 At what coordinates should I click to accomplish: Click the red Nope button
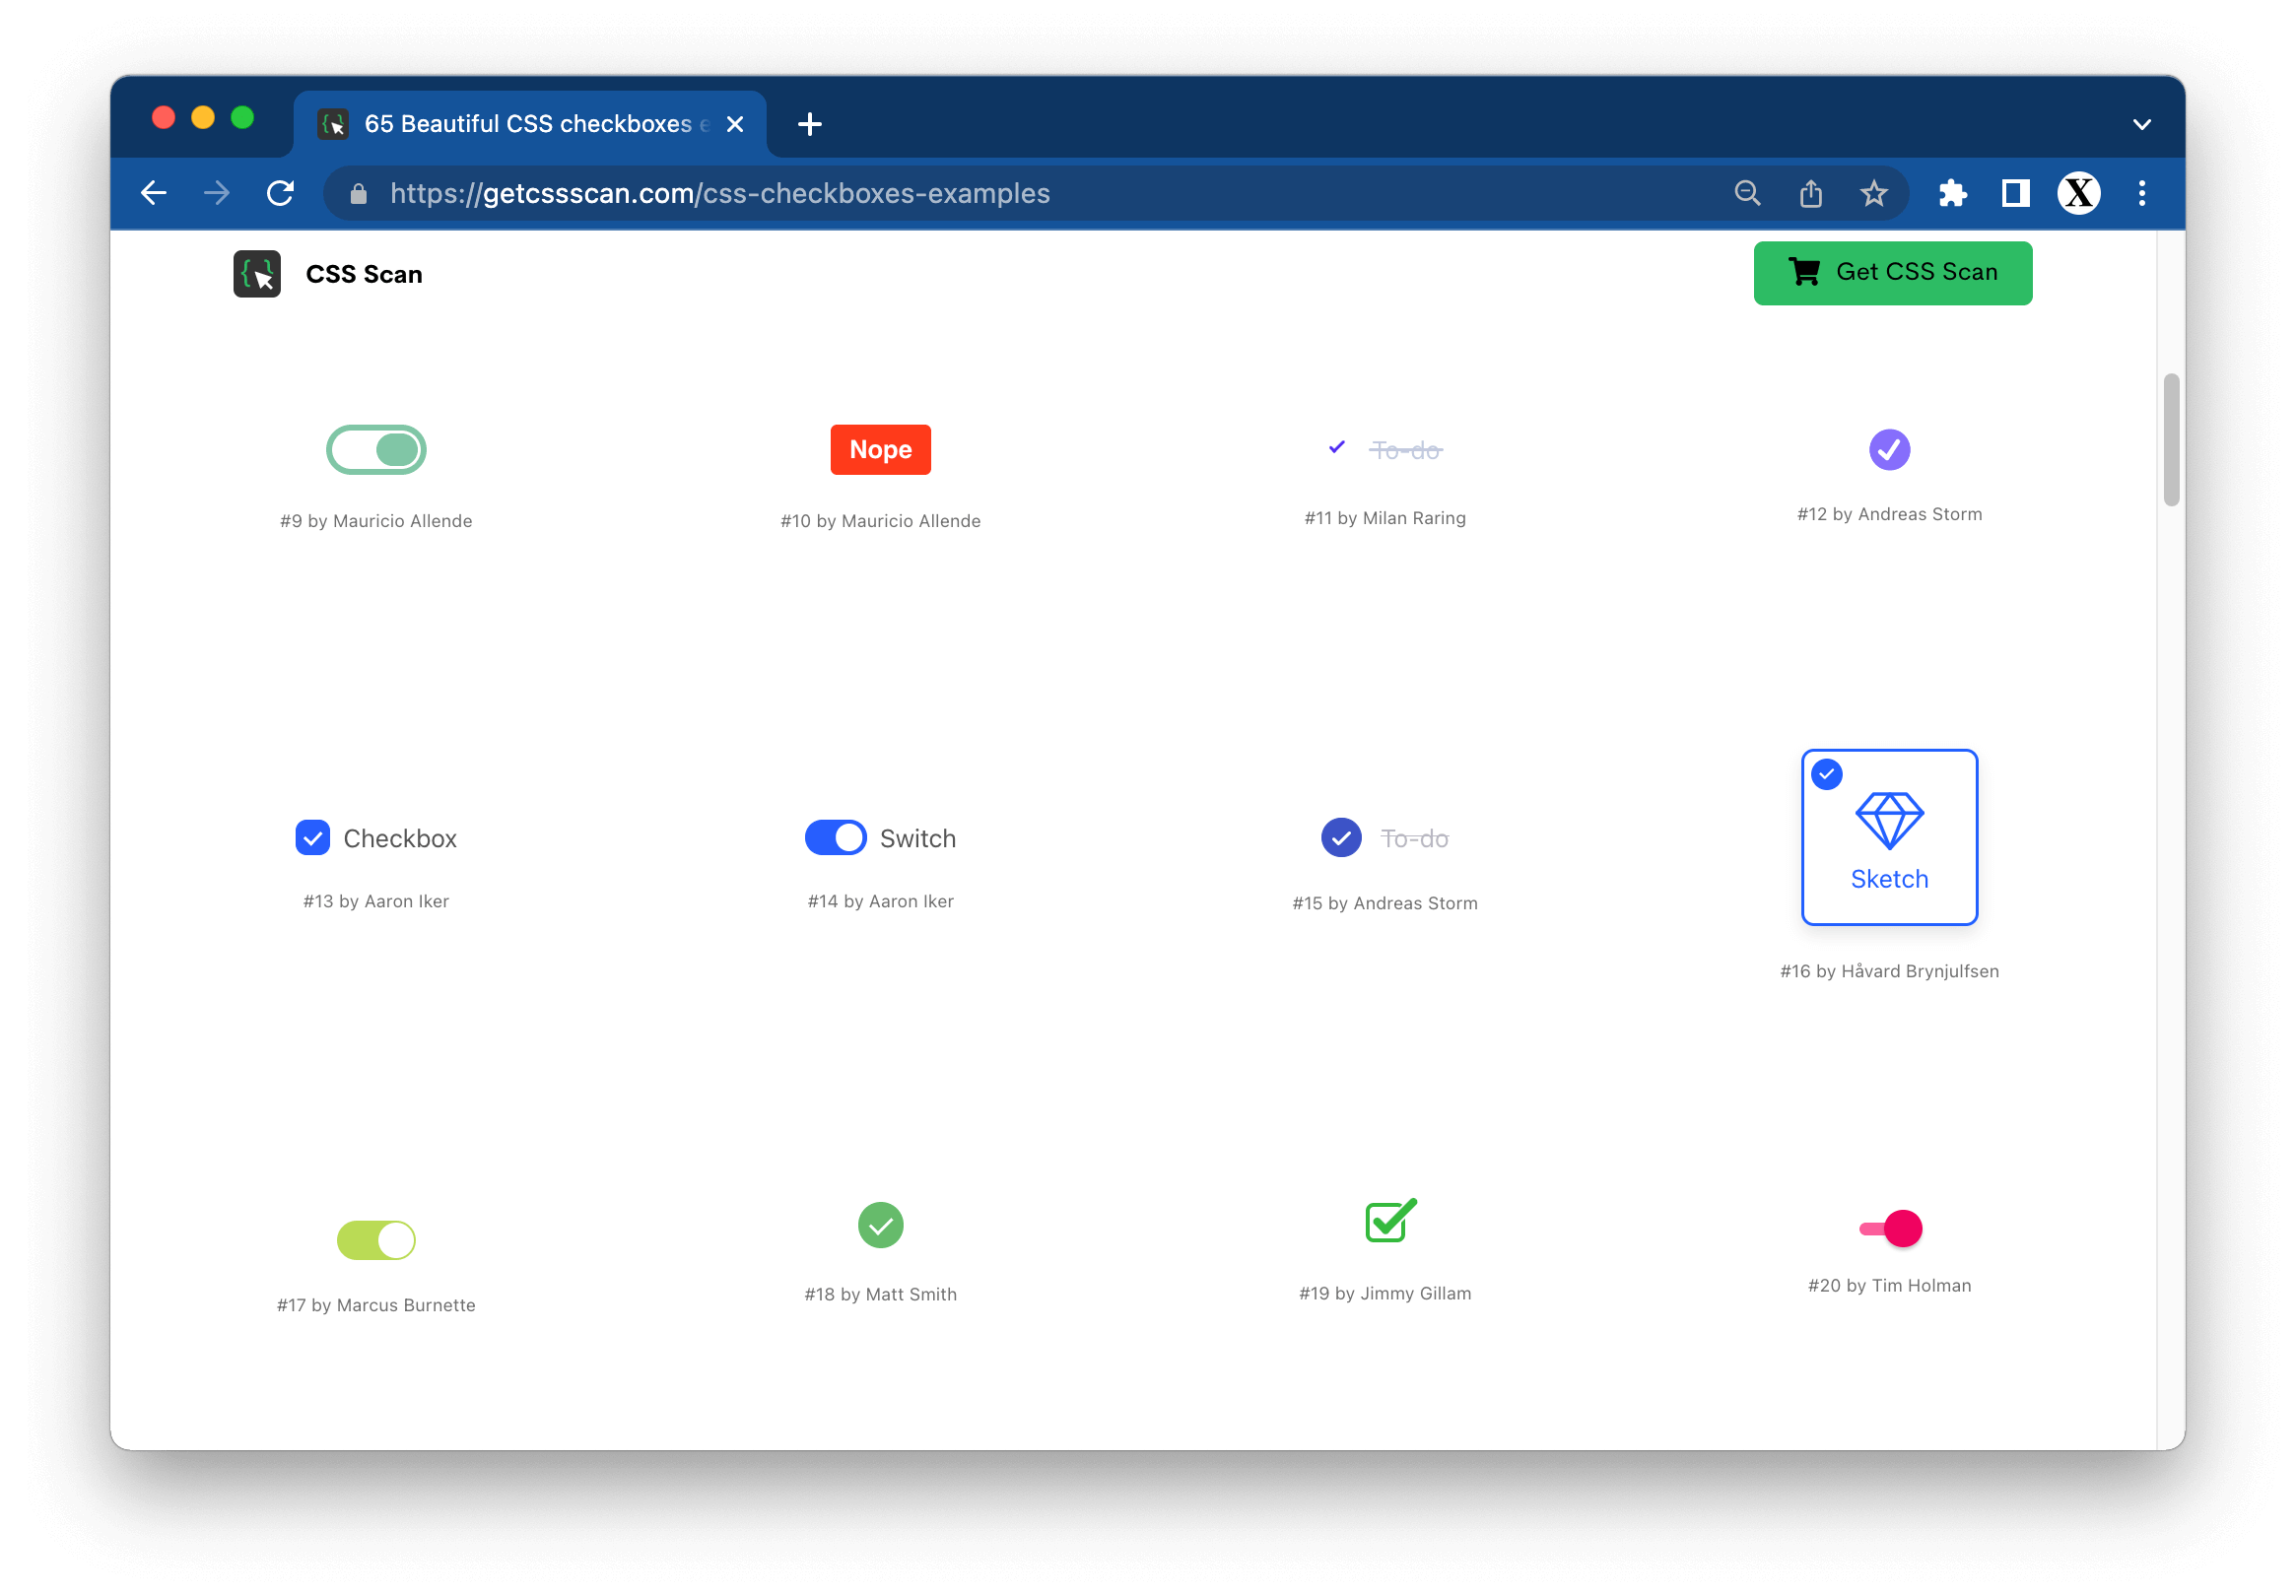point(880,450)
